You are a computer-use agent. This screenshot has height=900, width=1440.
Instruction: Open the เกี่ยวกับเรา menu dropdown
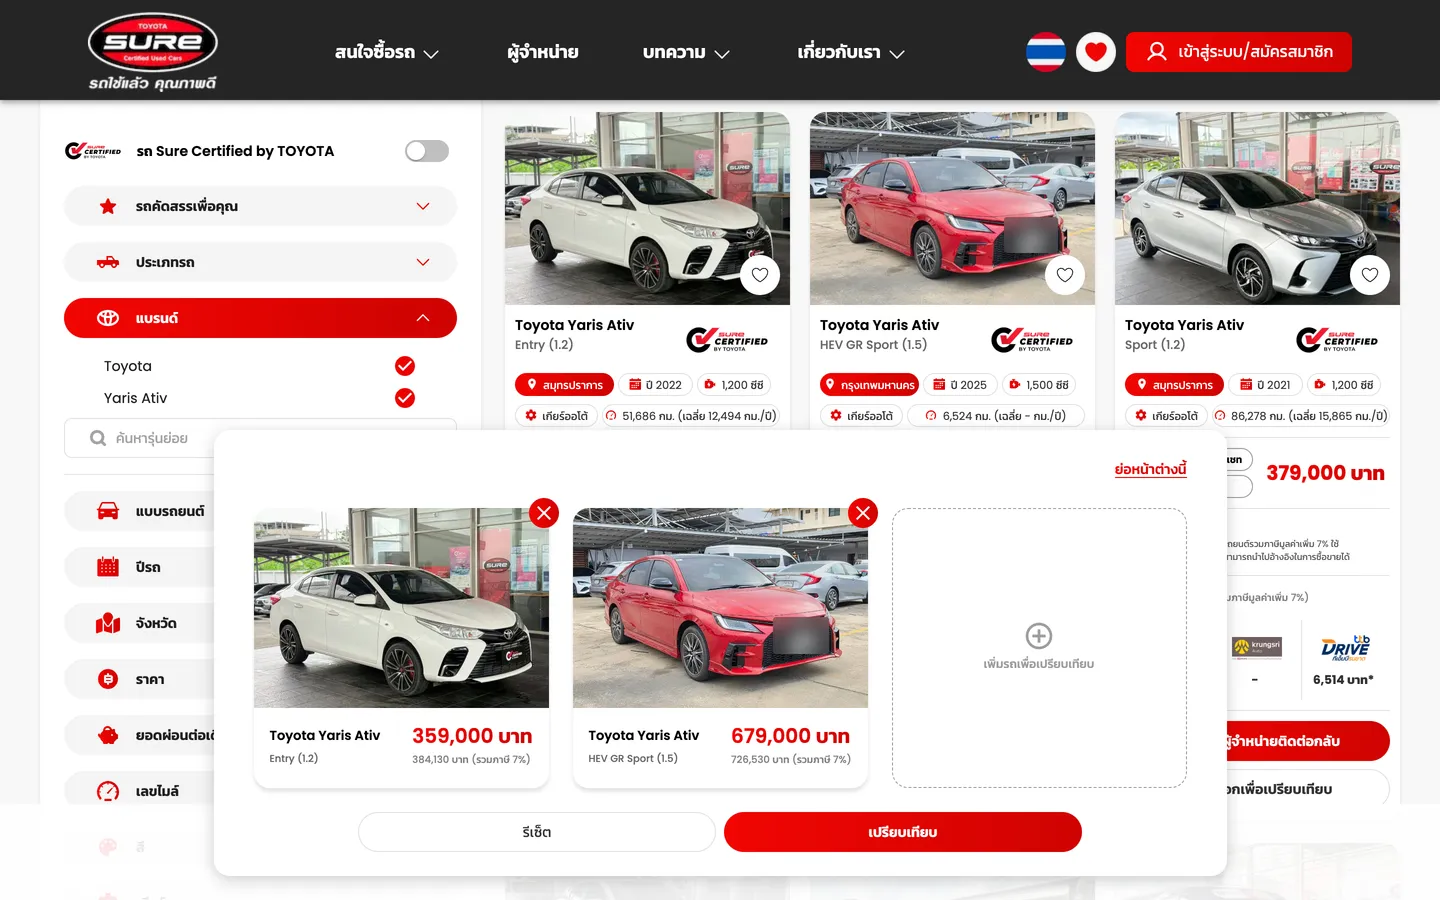pyautogui.click(x=851, y=52)
